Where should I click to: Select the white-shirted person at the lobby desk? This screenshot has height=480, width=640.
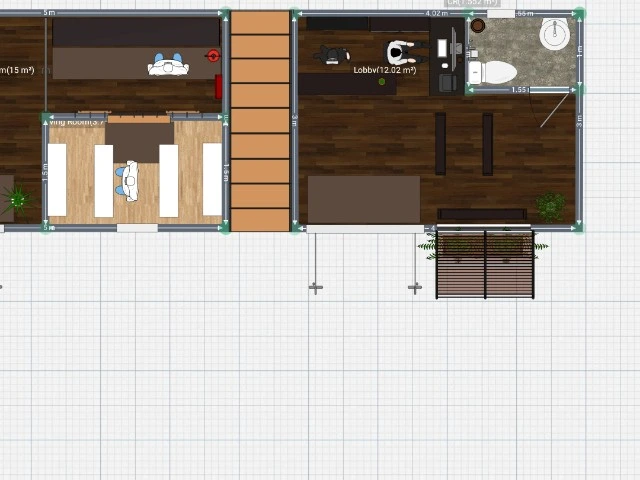click(x=400, y=52)
